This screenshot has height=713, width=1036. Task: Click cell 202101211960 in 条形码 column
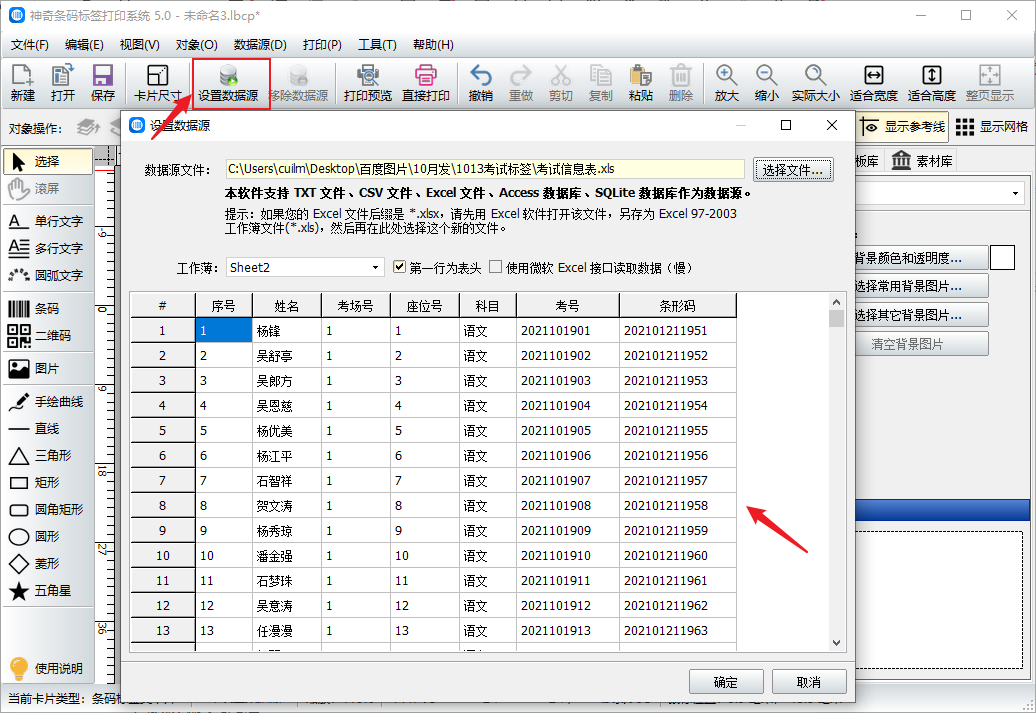(677, 556)
